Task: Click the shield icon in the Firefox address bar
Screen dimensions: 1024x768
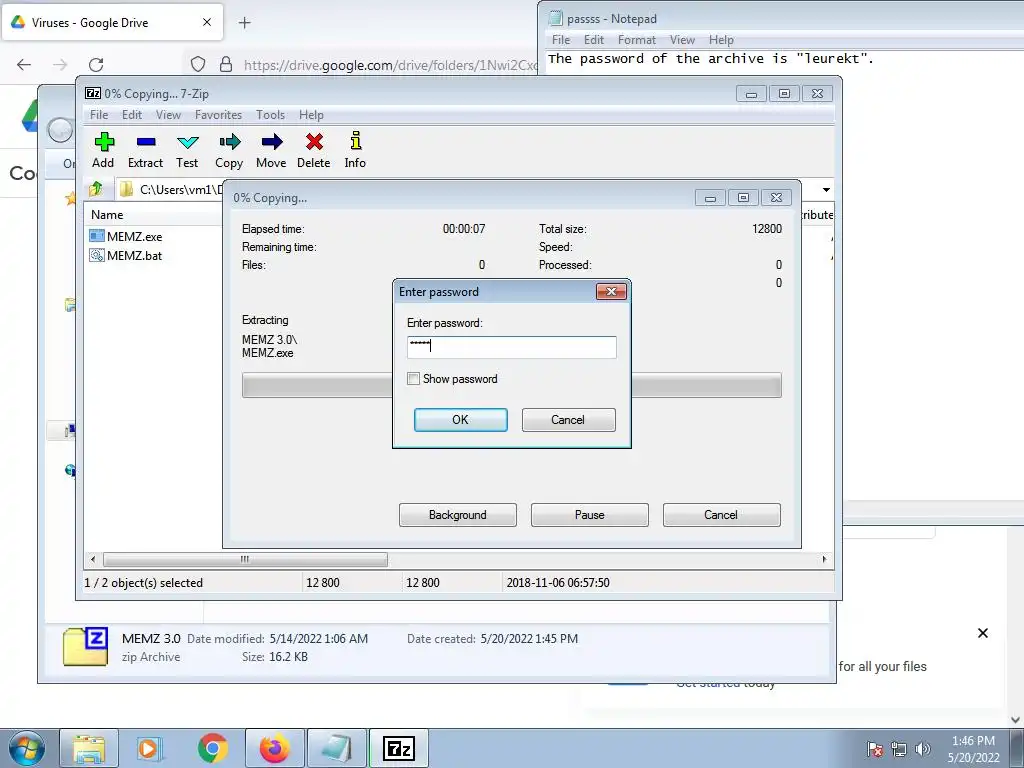Action: [x=198, y=64]
